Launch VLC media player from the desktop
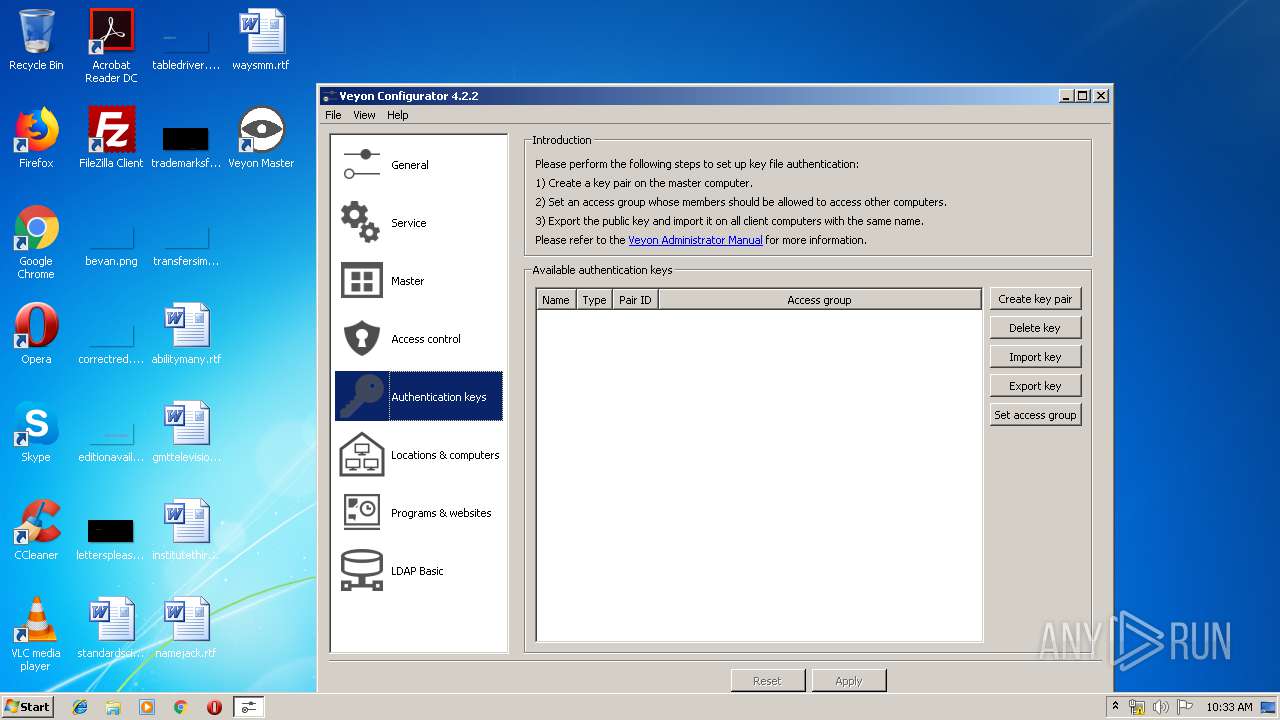Image resolution: width=1280 pixels, height=720 pixels. point(36,634)
